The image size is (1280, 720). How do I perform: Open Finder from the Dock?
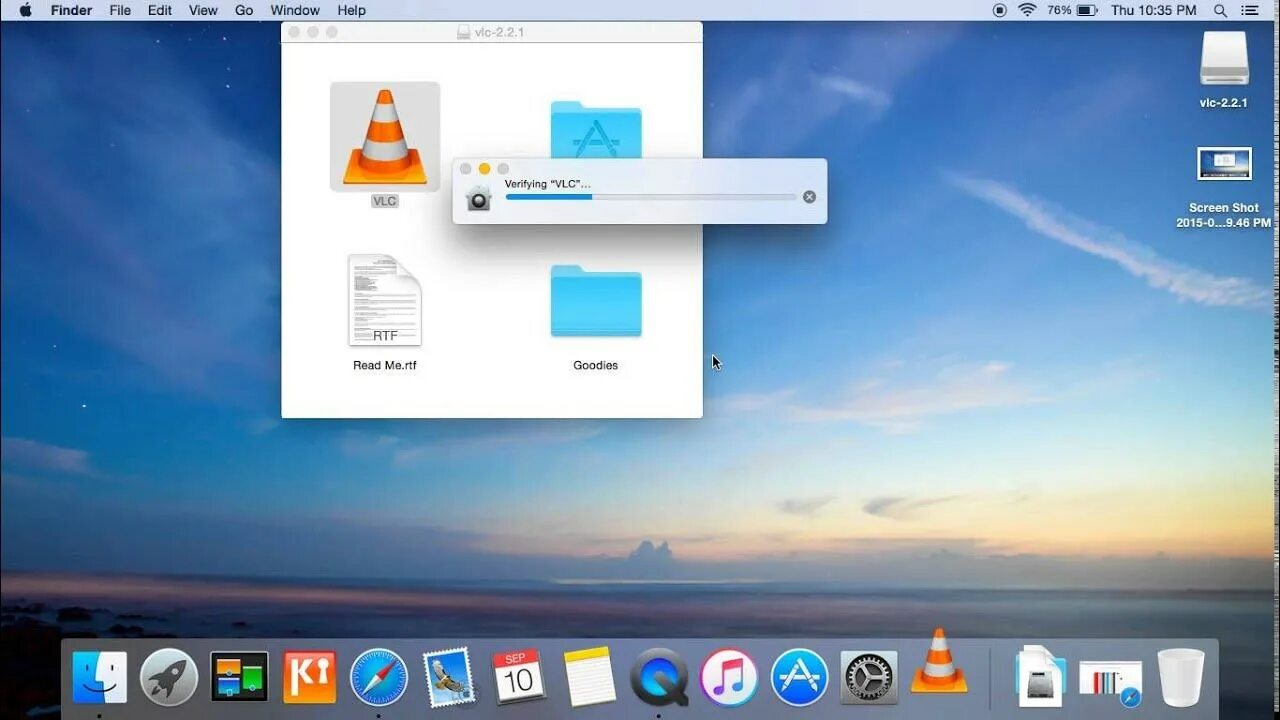(100, 678)
